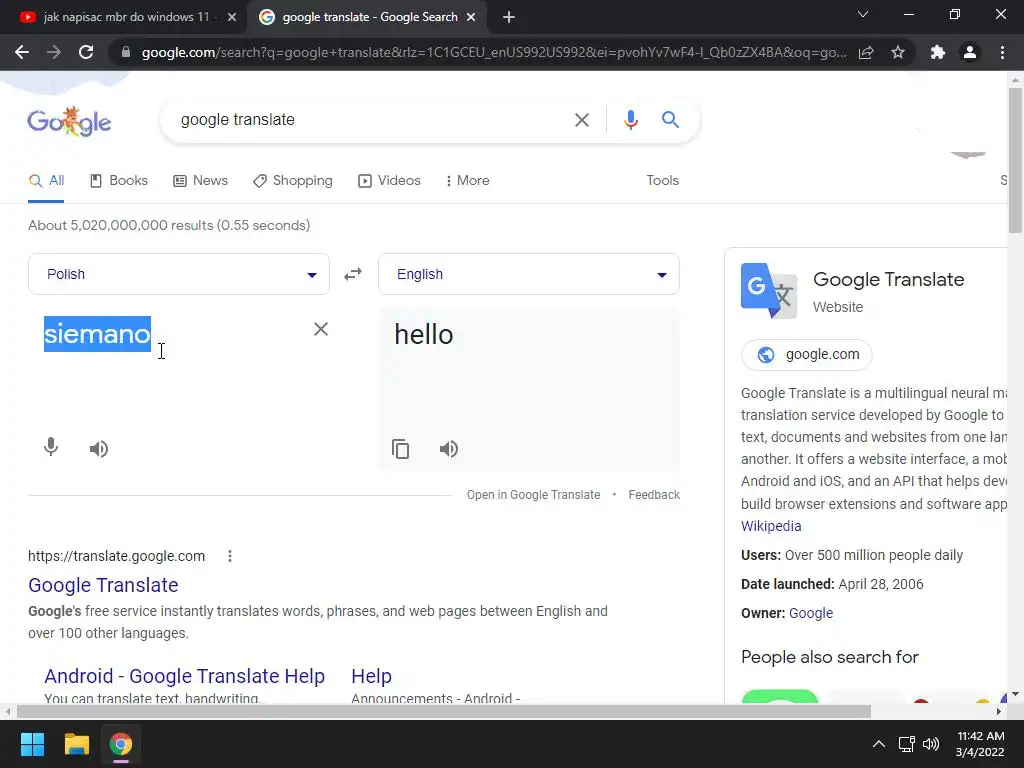The image size is (1024, 768).
Task: Listen to the Polish source text
Action: (x=99, y=449)
